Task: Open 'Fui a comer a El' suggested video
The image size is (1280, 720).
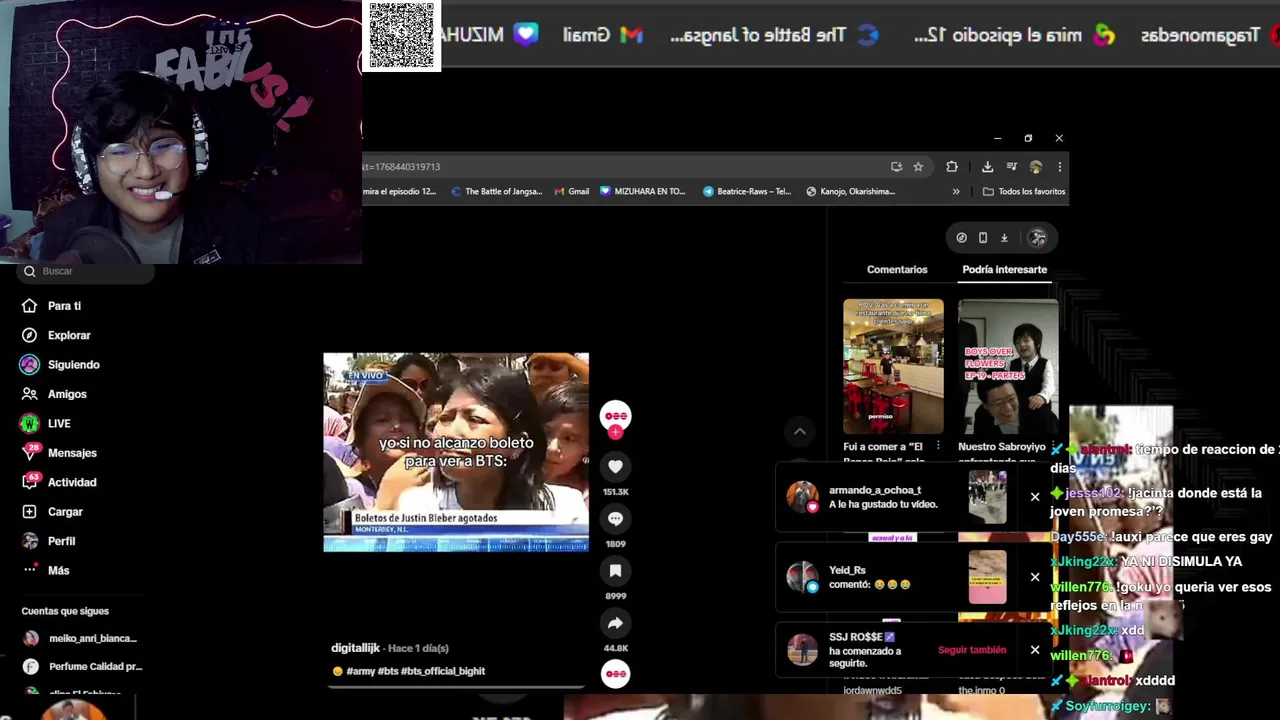Action: 893,366
